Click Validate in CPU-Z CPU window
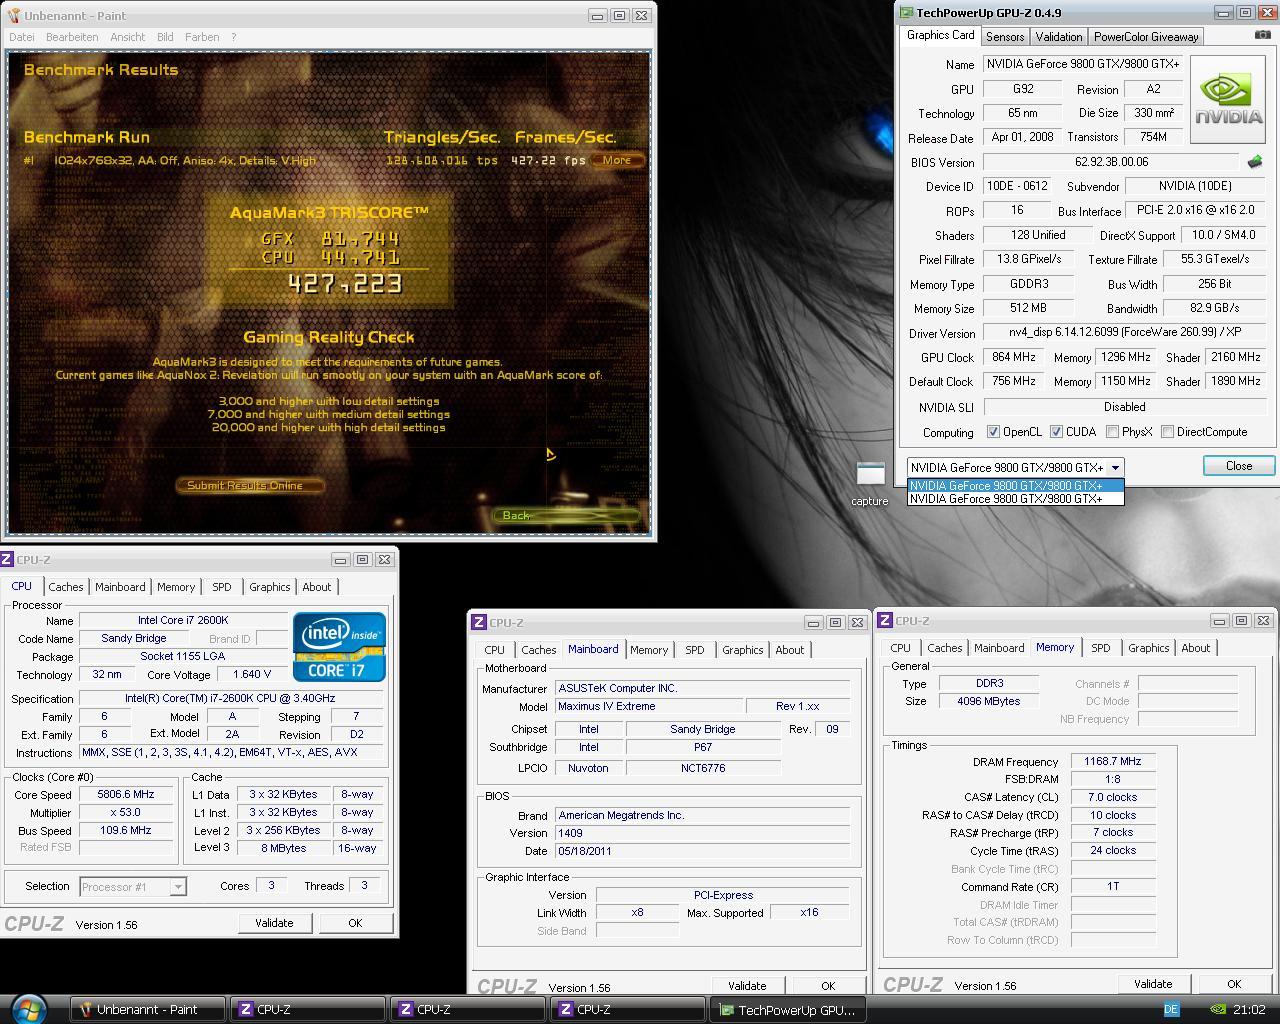Viewport: 1280px width, 1024px height. (x=274, y=923)
